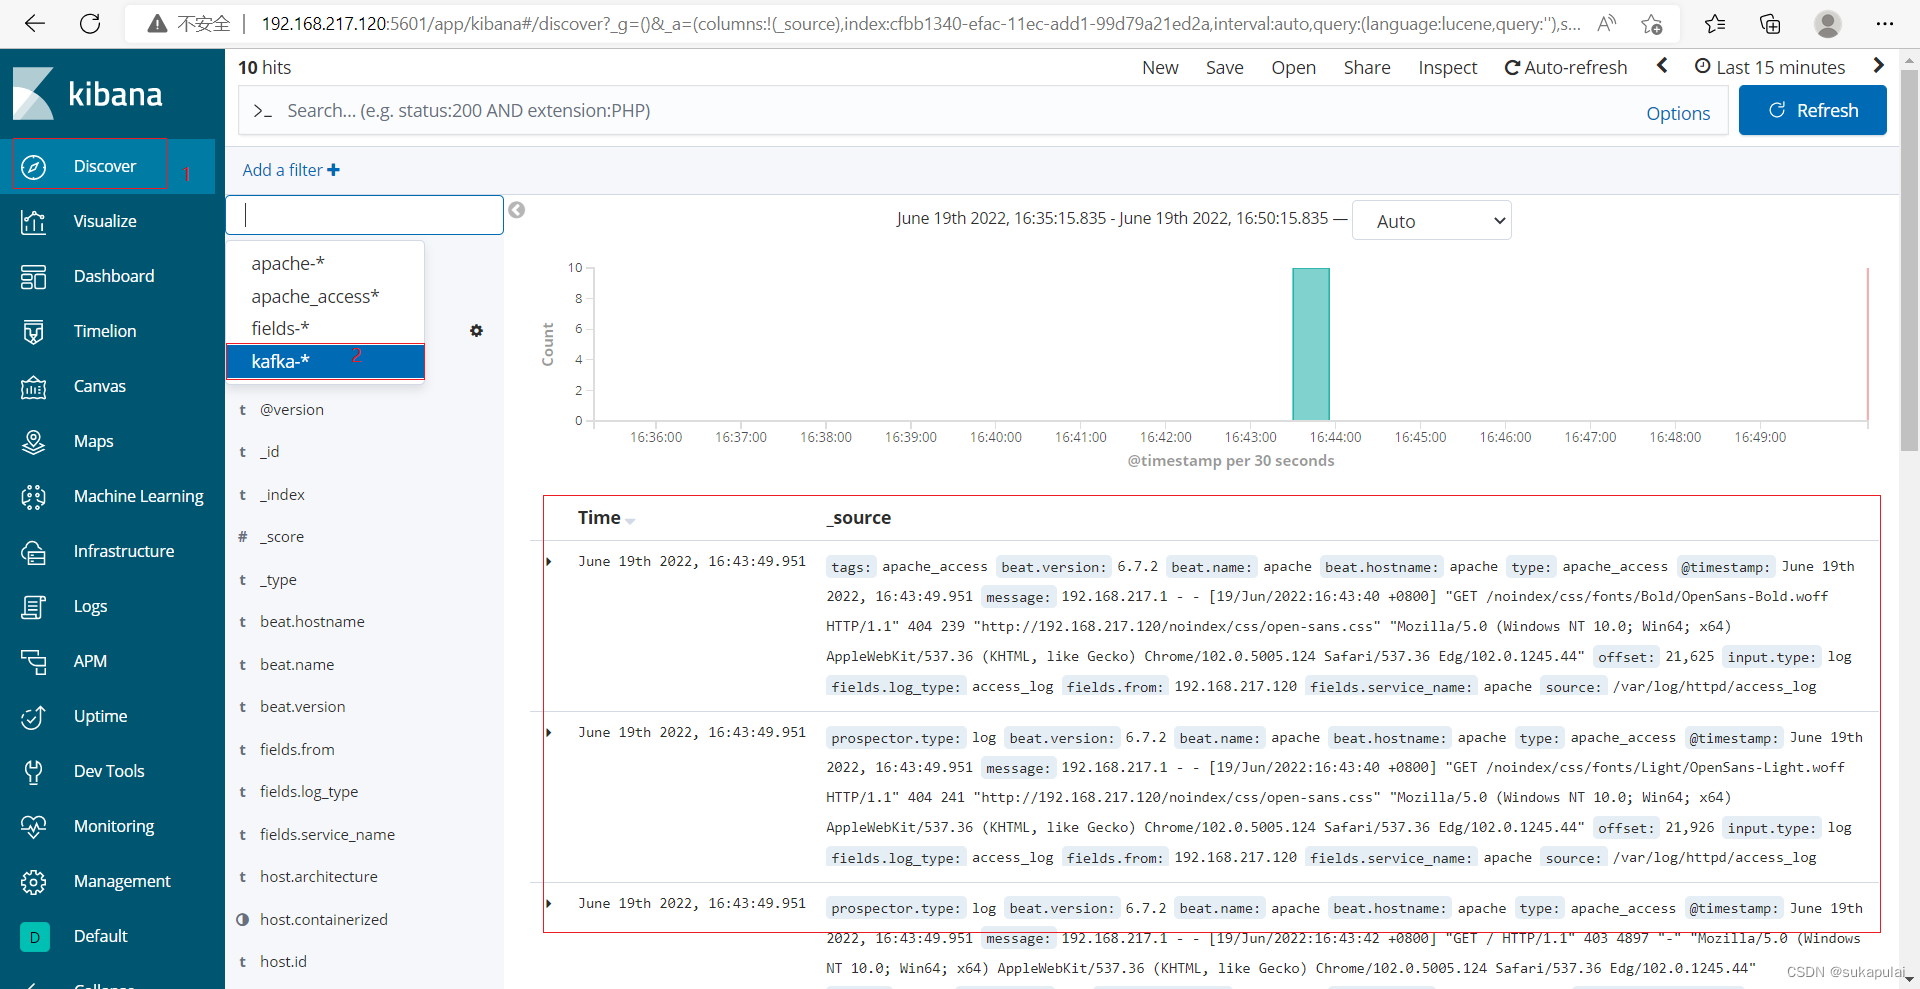Go back in the browser
Screen dimensions: 1920x989
click(35, 24)
